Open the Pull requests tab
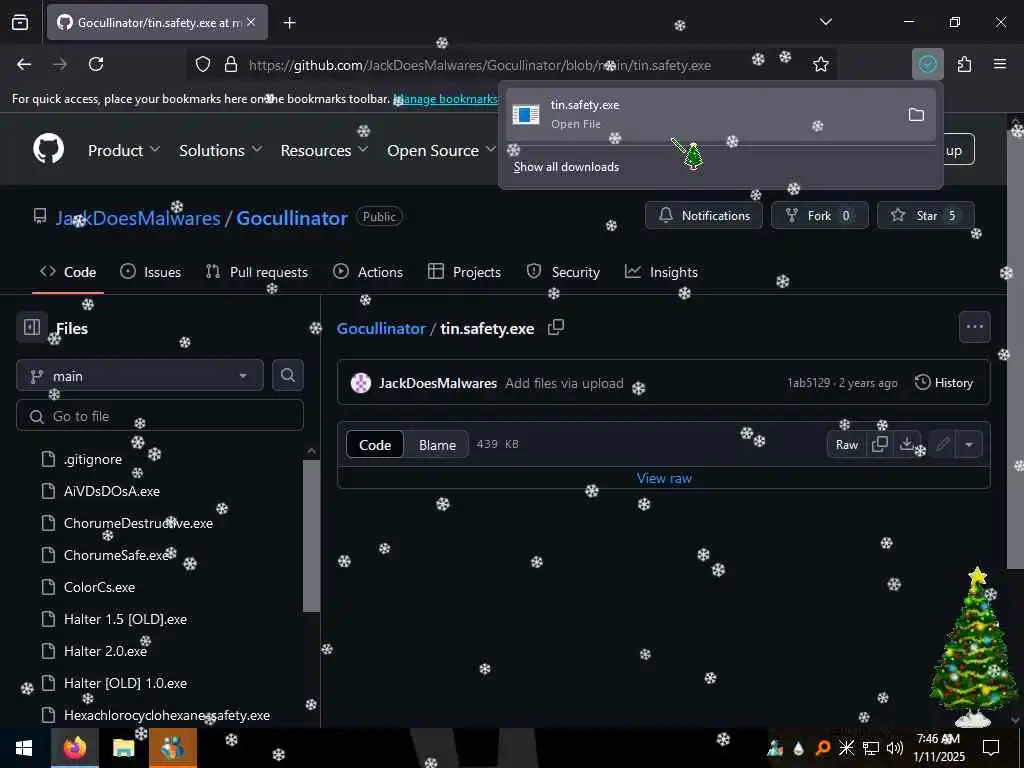Image resolution: width=1024 pixels, height=768 pixels. (x=257, y=272)
